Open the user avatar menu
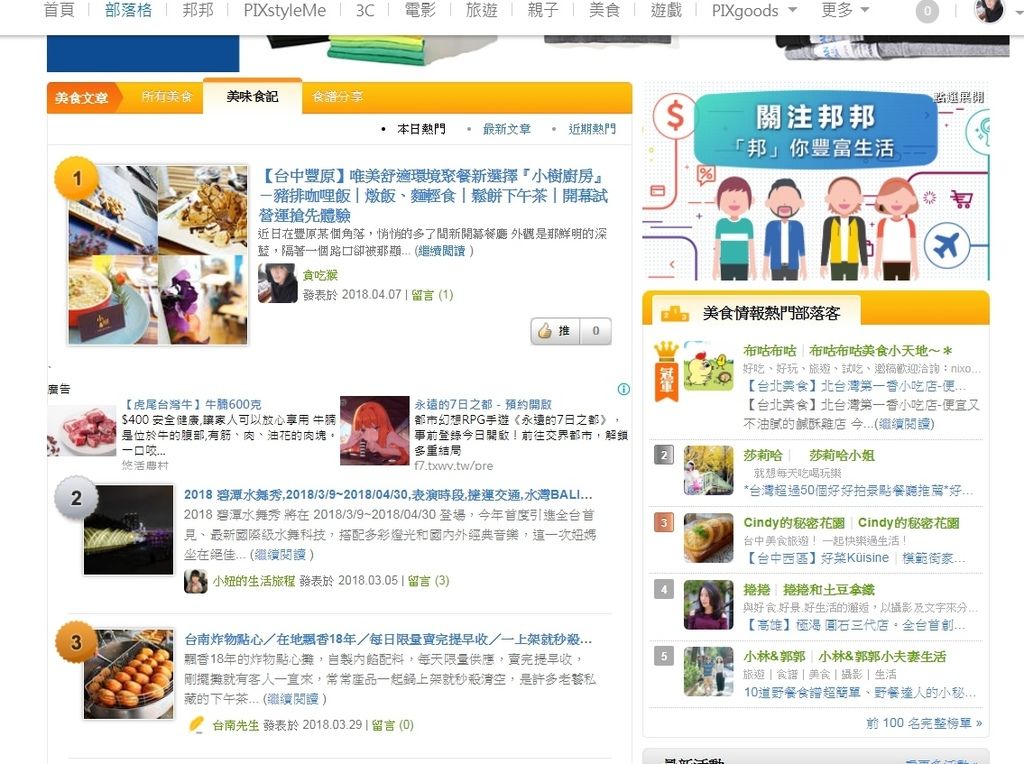 [988, 10]
